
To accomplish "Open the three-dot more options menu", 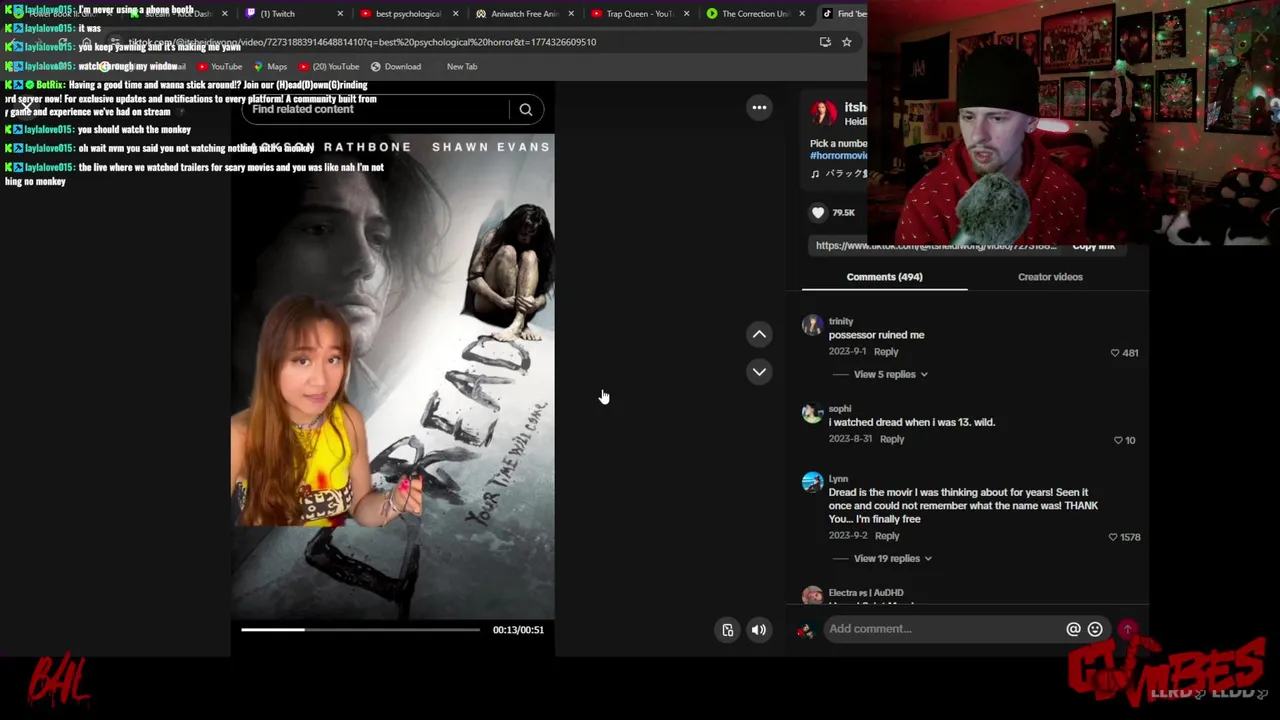I will pyautogui.click(x=760, y=107).
